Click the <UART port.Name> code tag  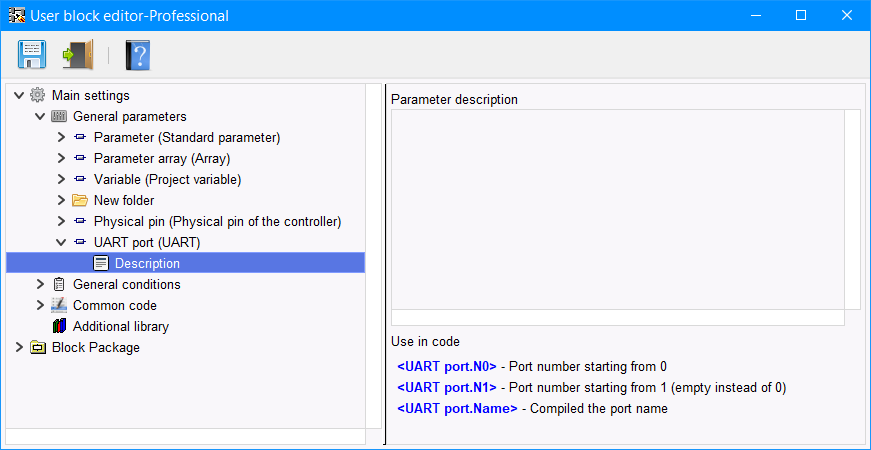[457, 409]
